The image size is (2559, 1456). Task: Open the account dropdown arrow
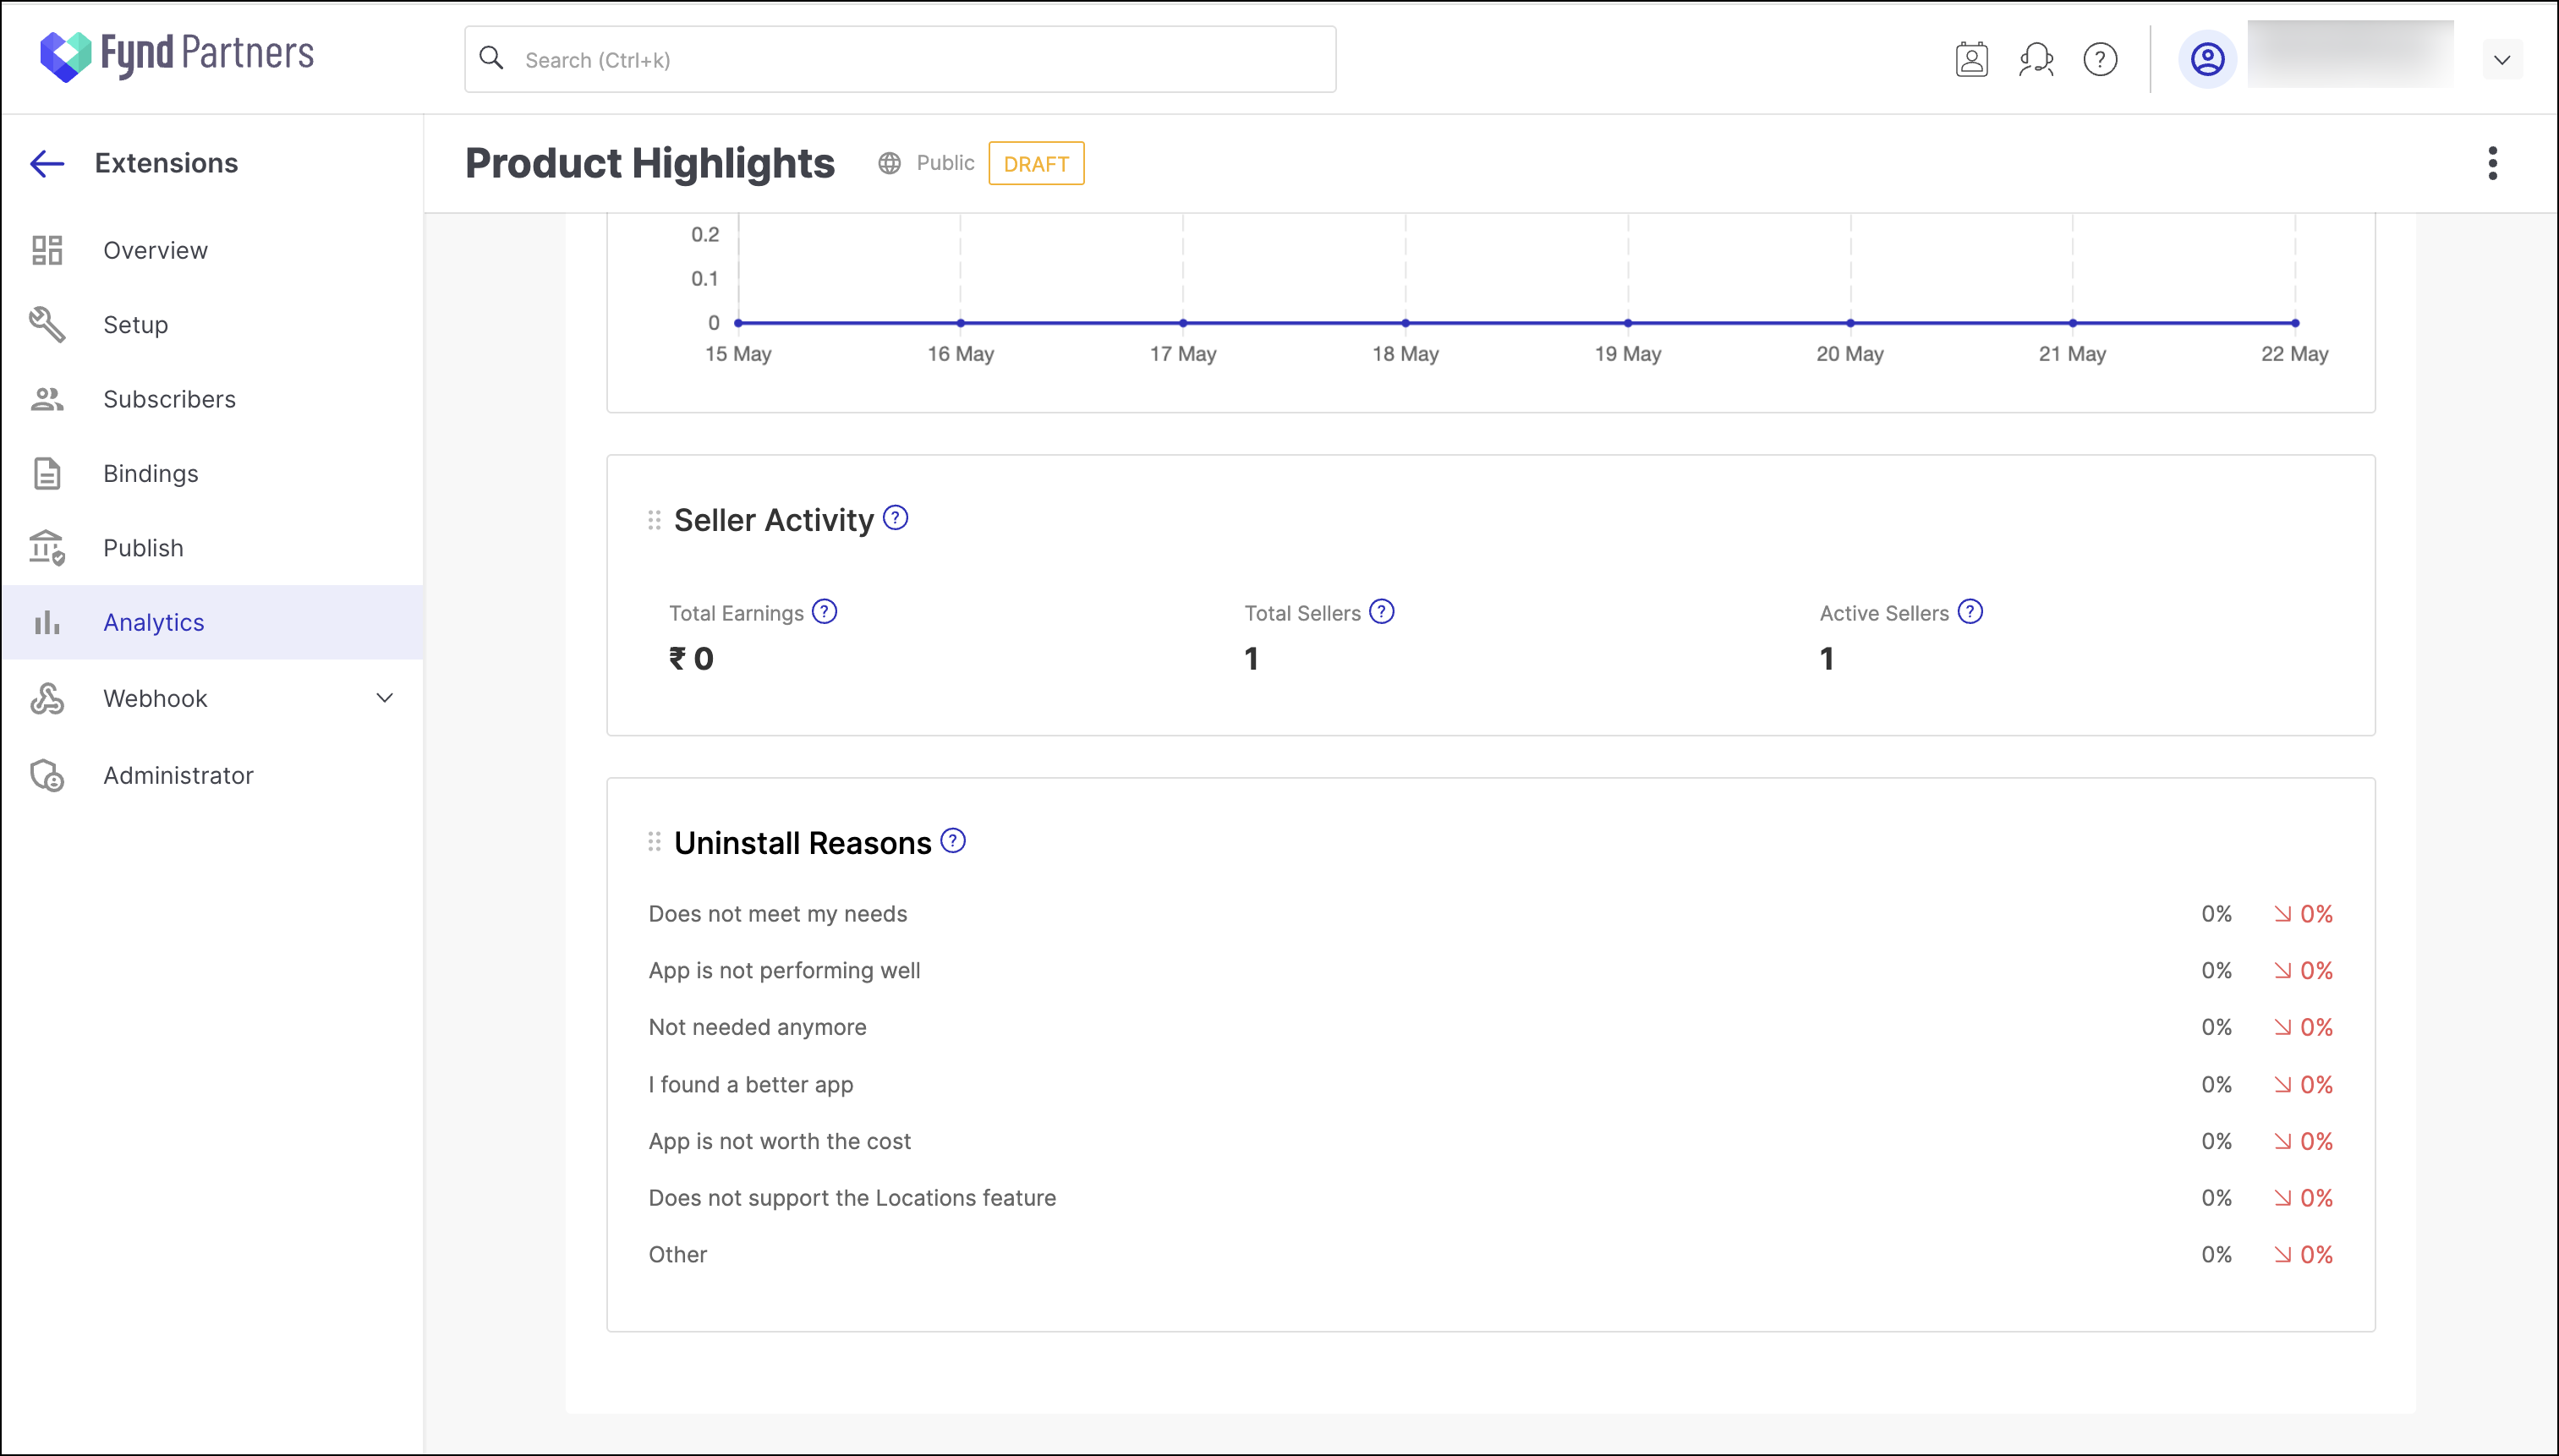tap(2501, 59)
